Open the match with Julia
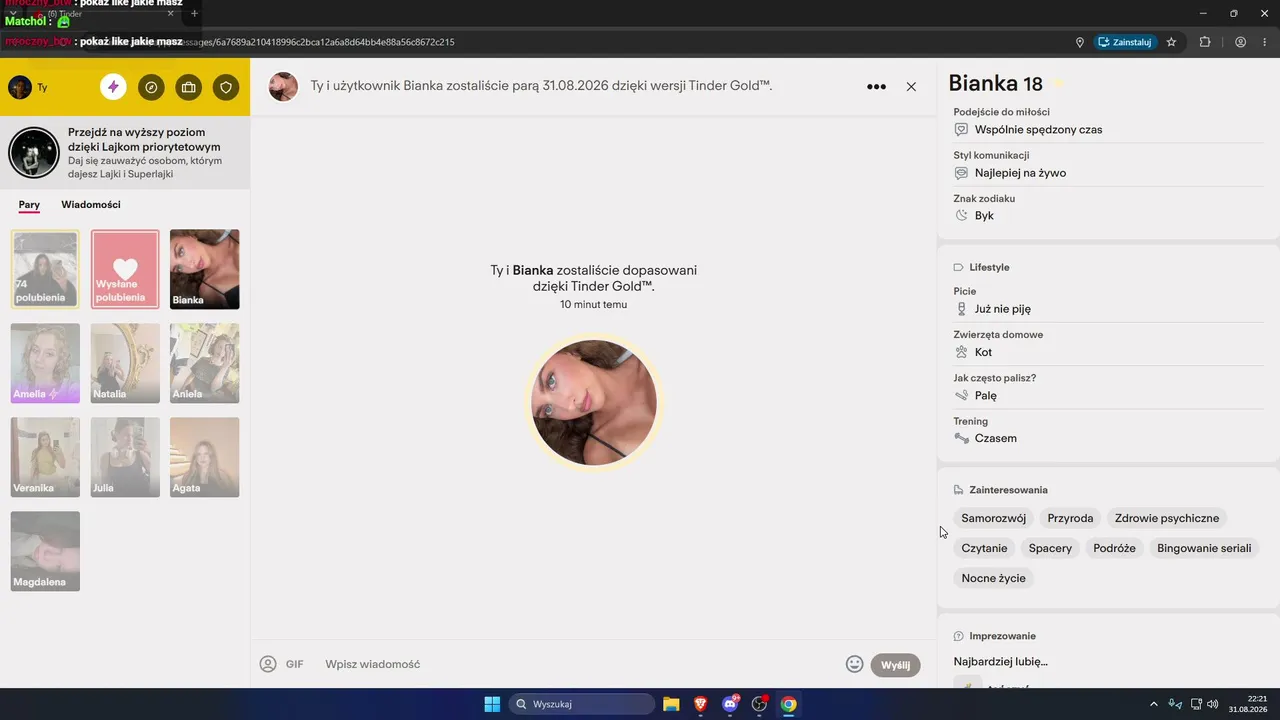1280x720 pixels. (125, 457)
